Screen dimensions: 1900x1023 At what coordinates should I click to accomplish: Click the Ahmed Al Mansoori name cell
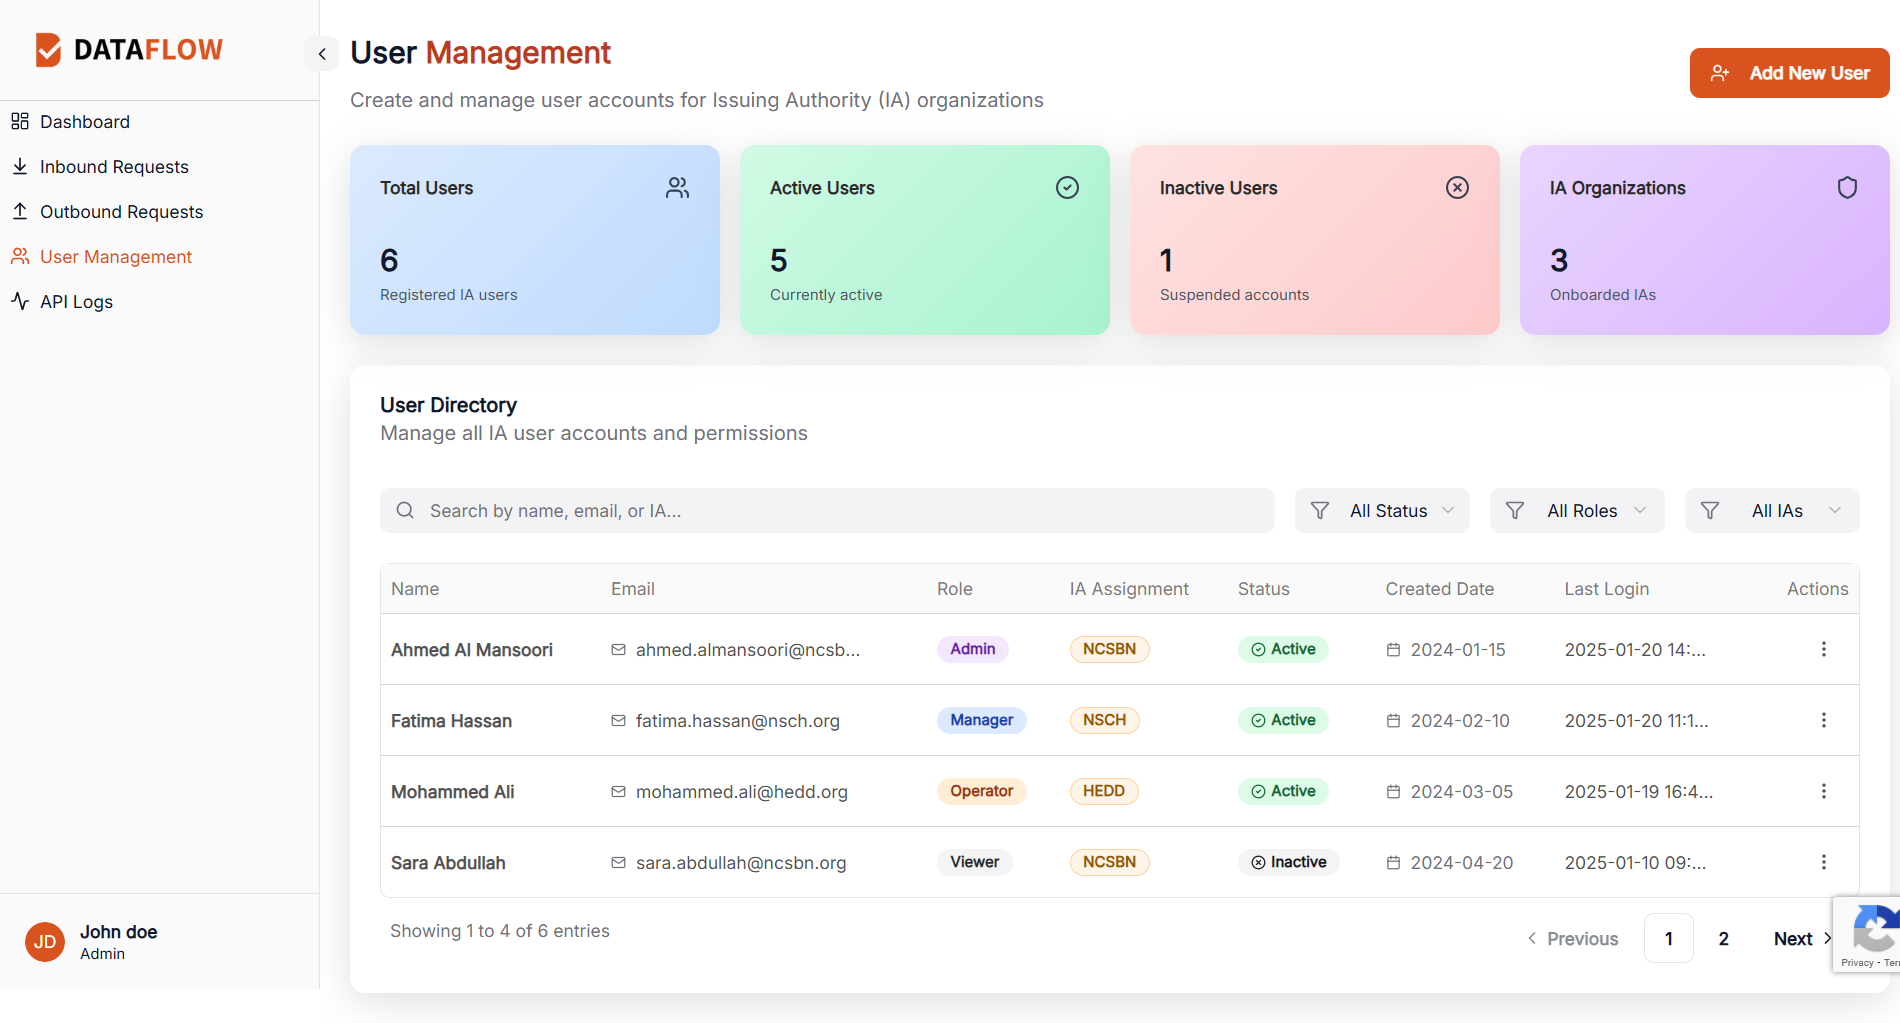(472, 650)
